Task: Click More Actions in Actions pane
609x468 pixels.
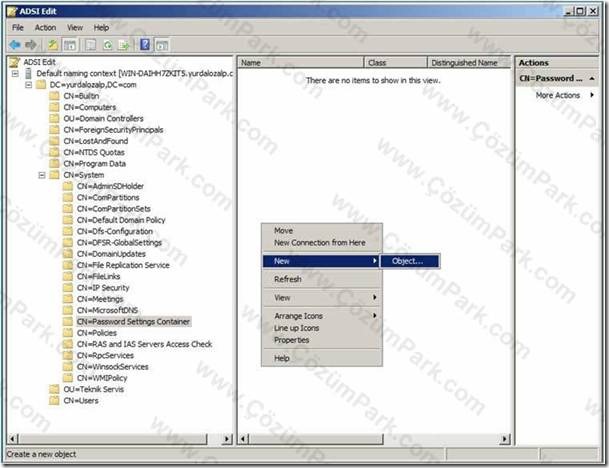Action: [x=557, y=95]
